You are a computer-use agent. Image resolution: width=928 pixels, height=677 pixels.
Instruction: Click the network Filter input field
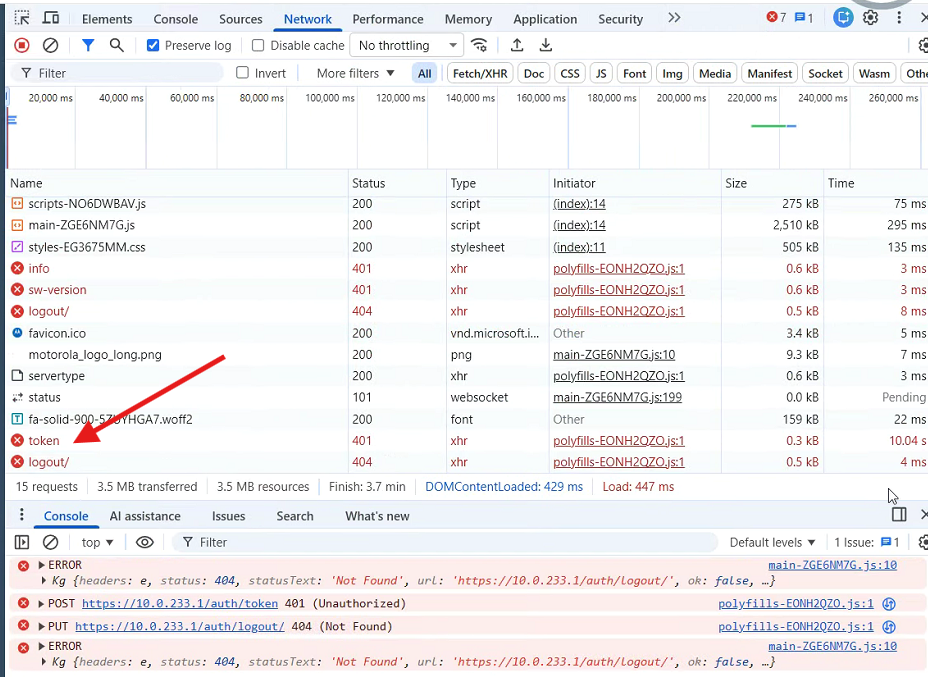[x=117, y=73]
